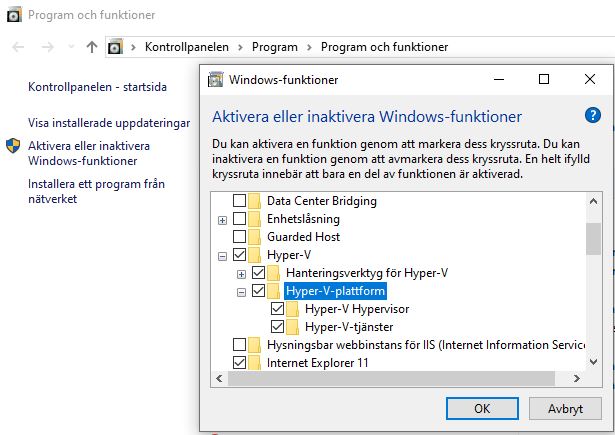Image resolution: width=615 pixels, height=435 pixels.
Task: Click the vertical scrollbar thumb
Action: pos(593,239)
